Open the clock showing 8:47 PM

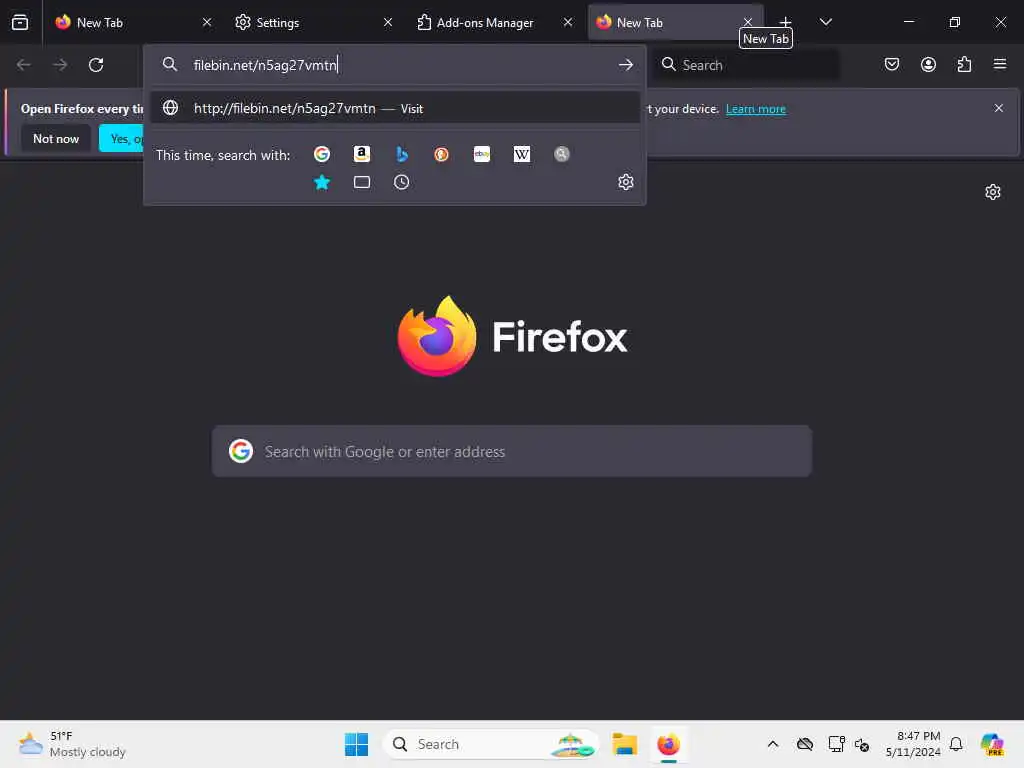coord(913,744)
